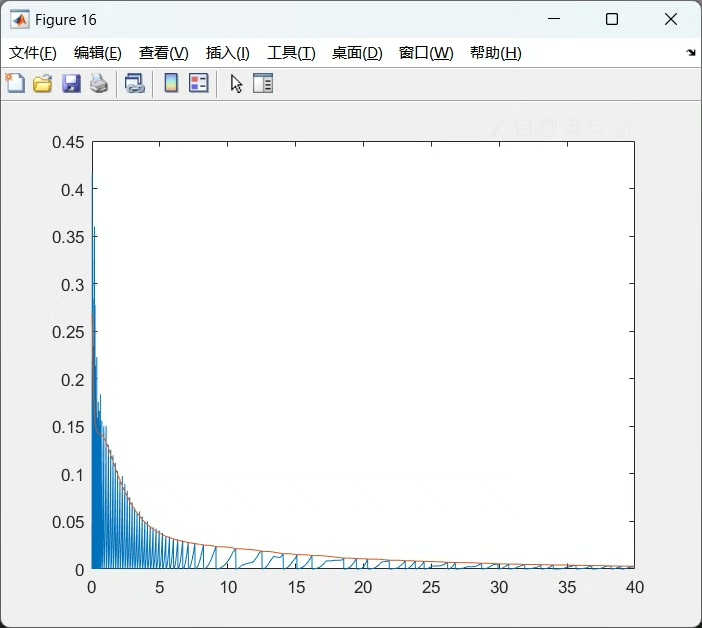
Task: Click the Link Plot toolbar icon
Action: point(135,84)
